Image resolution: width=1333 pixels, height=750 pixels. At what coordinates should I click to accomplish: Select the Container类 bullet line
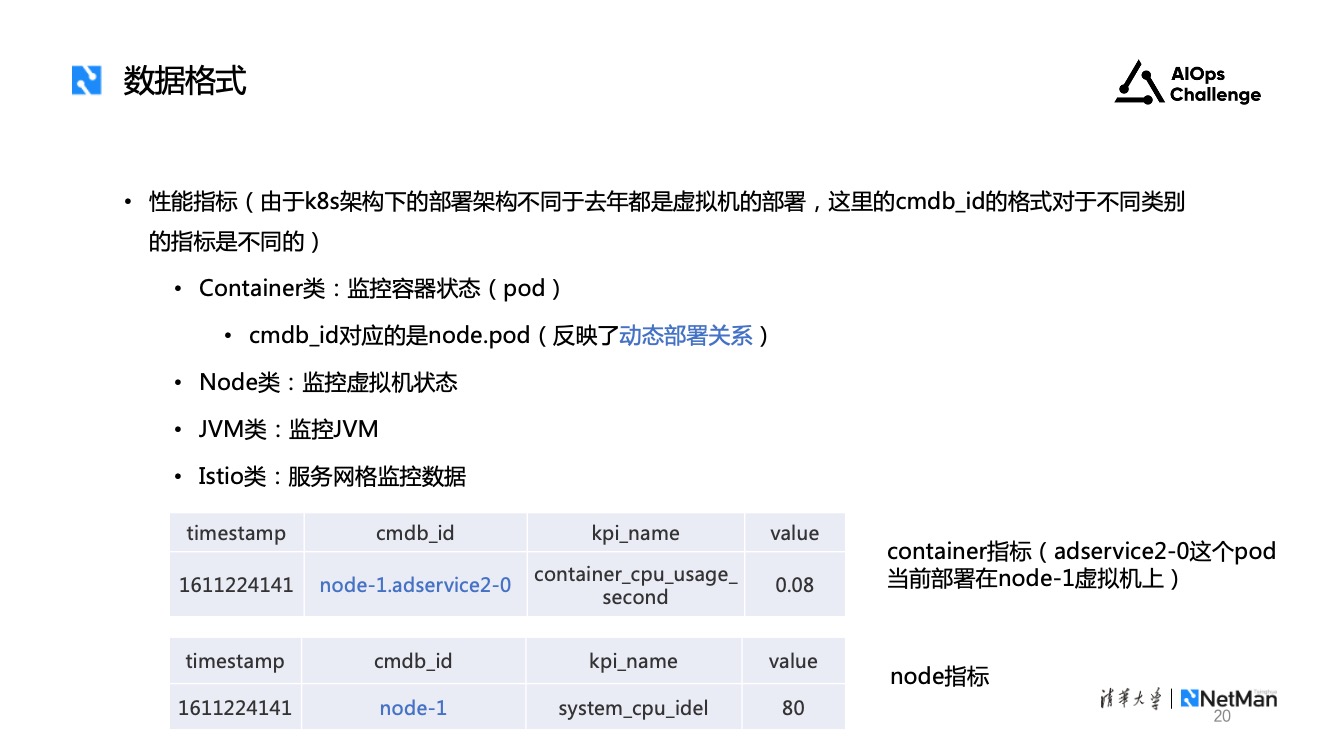click(x=380, y=289)
